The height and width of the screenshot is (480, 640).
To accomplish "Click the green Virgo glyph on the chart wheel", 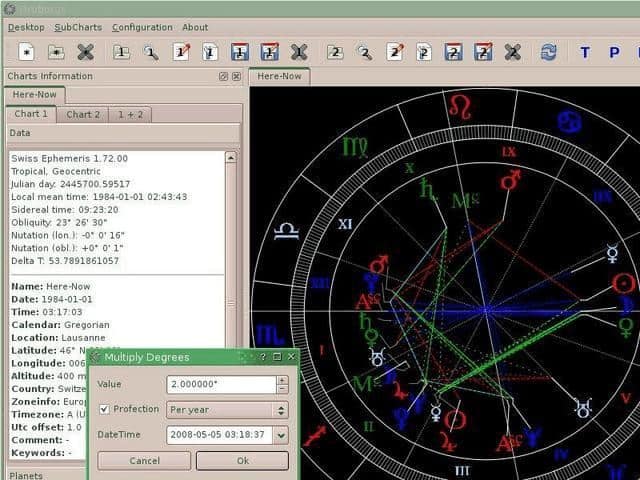I will coord(355,147).
